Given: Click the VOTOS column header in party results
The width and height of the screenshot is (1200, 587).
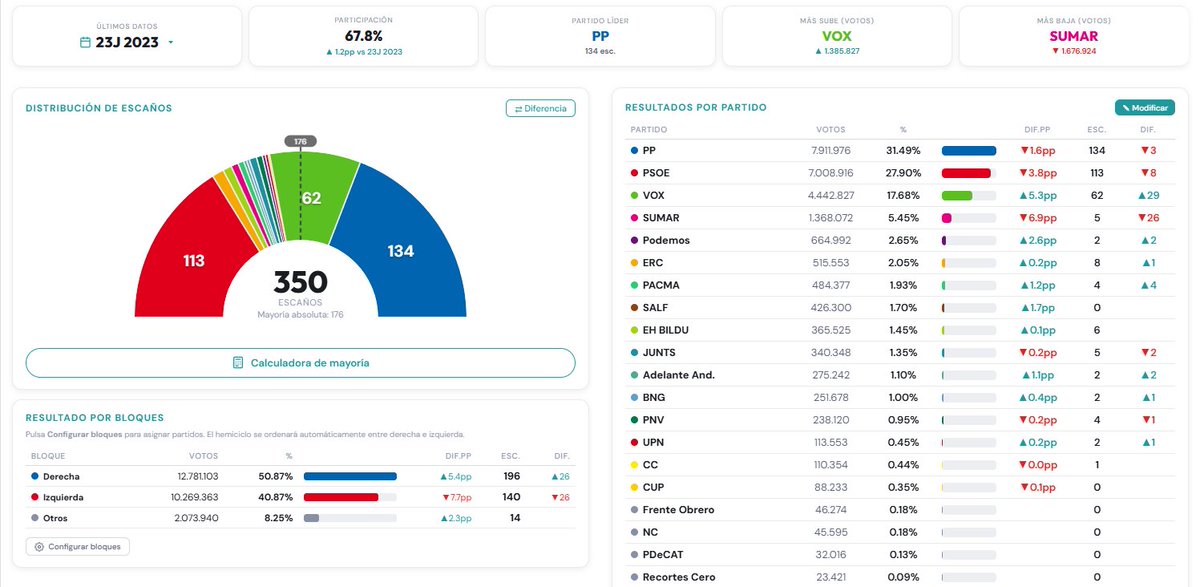Looking at the screenshot, I should pos(832,129).
